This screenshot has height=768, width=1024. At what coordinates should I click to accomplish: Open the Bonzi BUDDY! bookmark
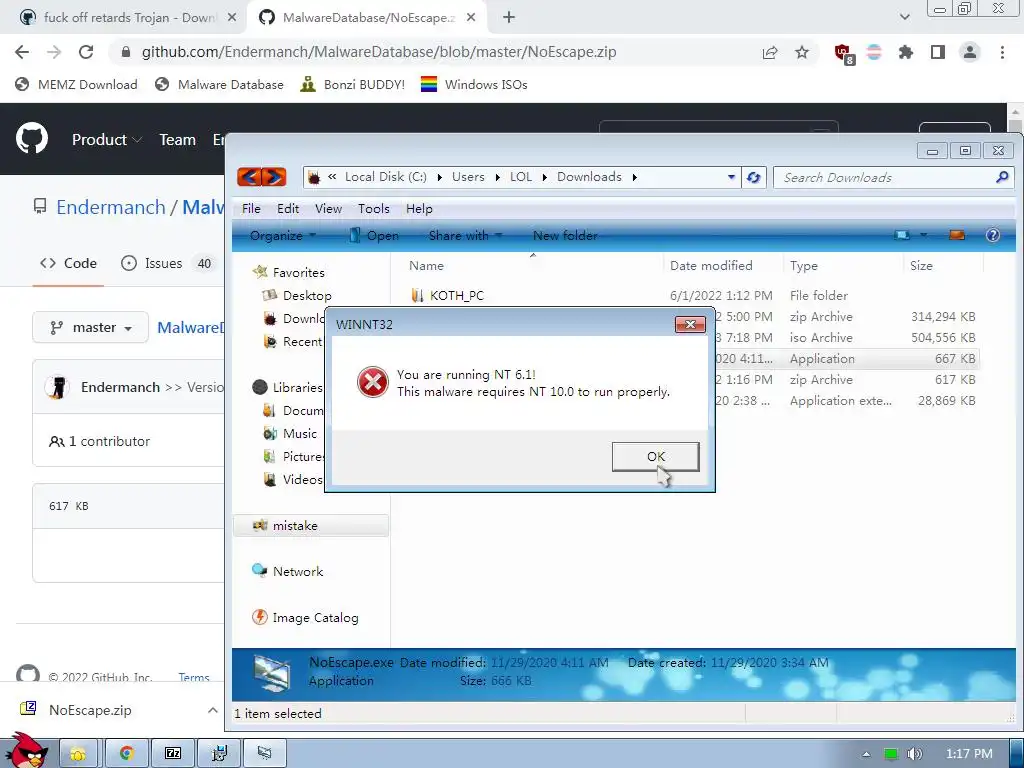(353, 84)
